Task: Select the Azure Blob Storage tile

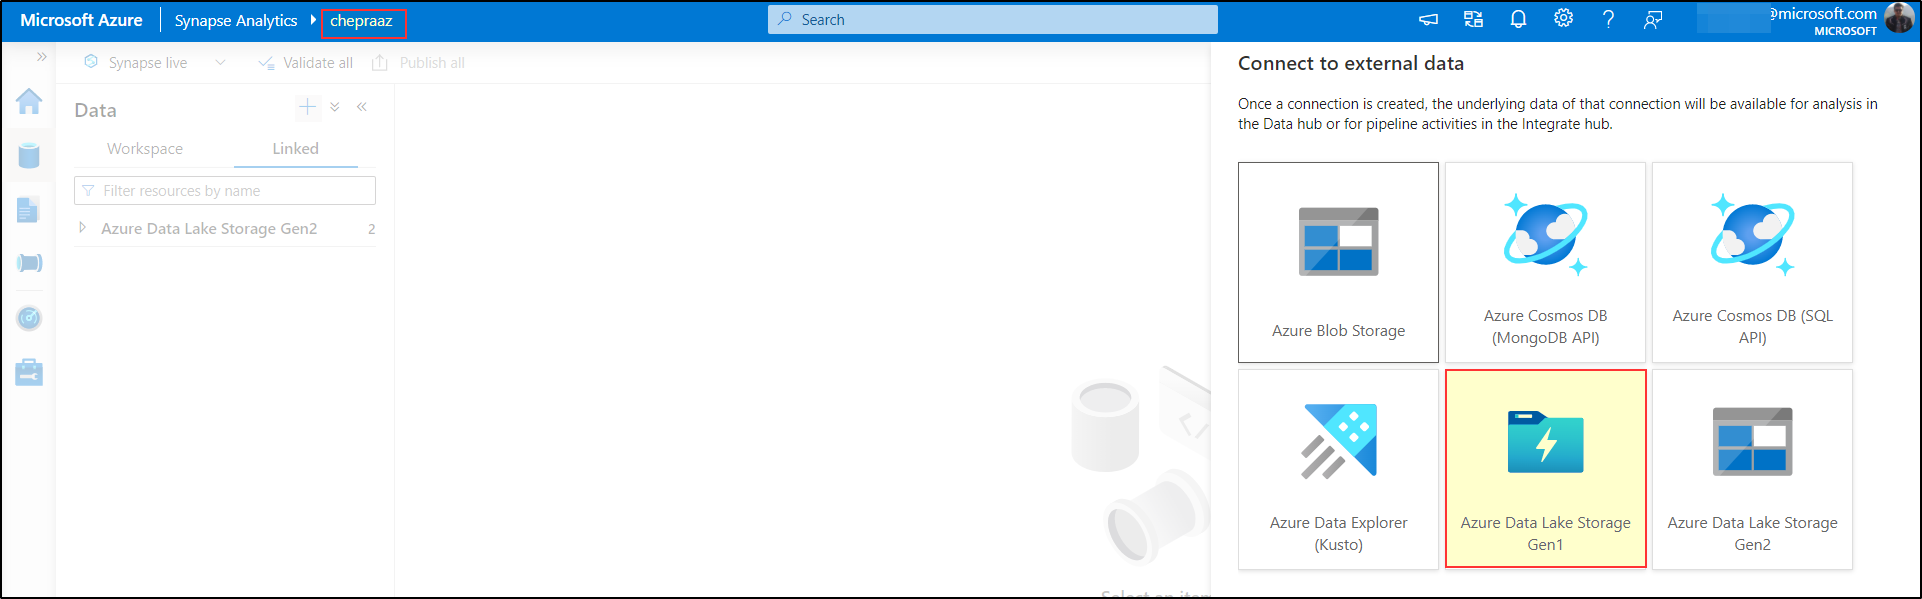Action: pos(1338,262)
